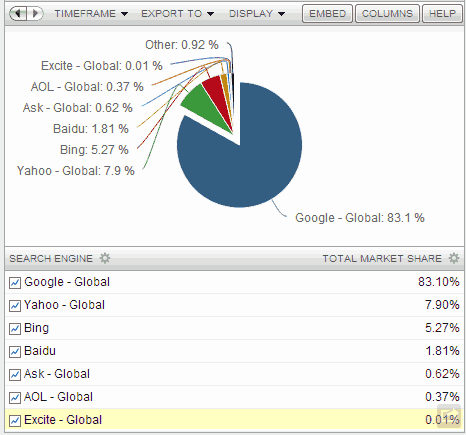Select the Ask - Global row name
Viewport: 466px width, 435px height.
tap(57, 374)
